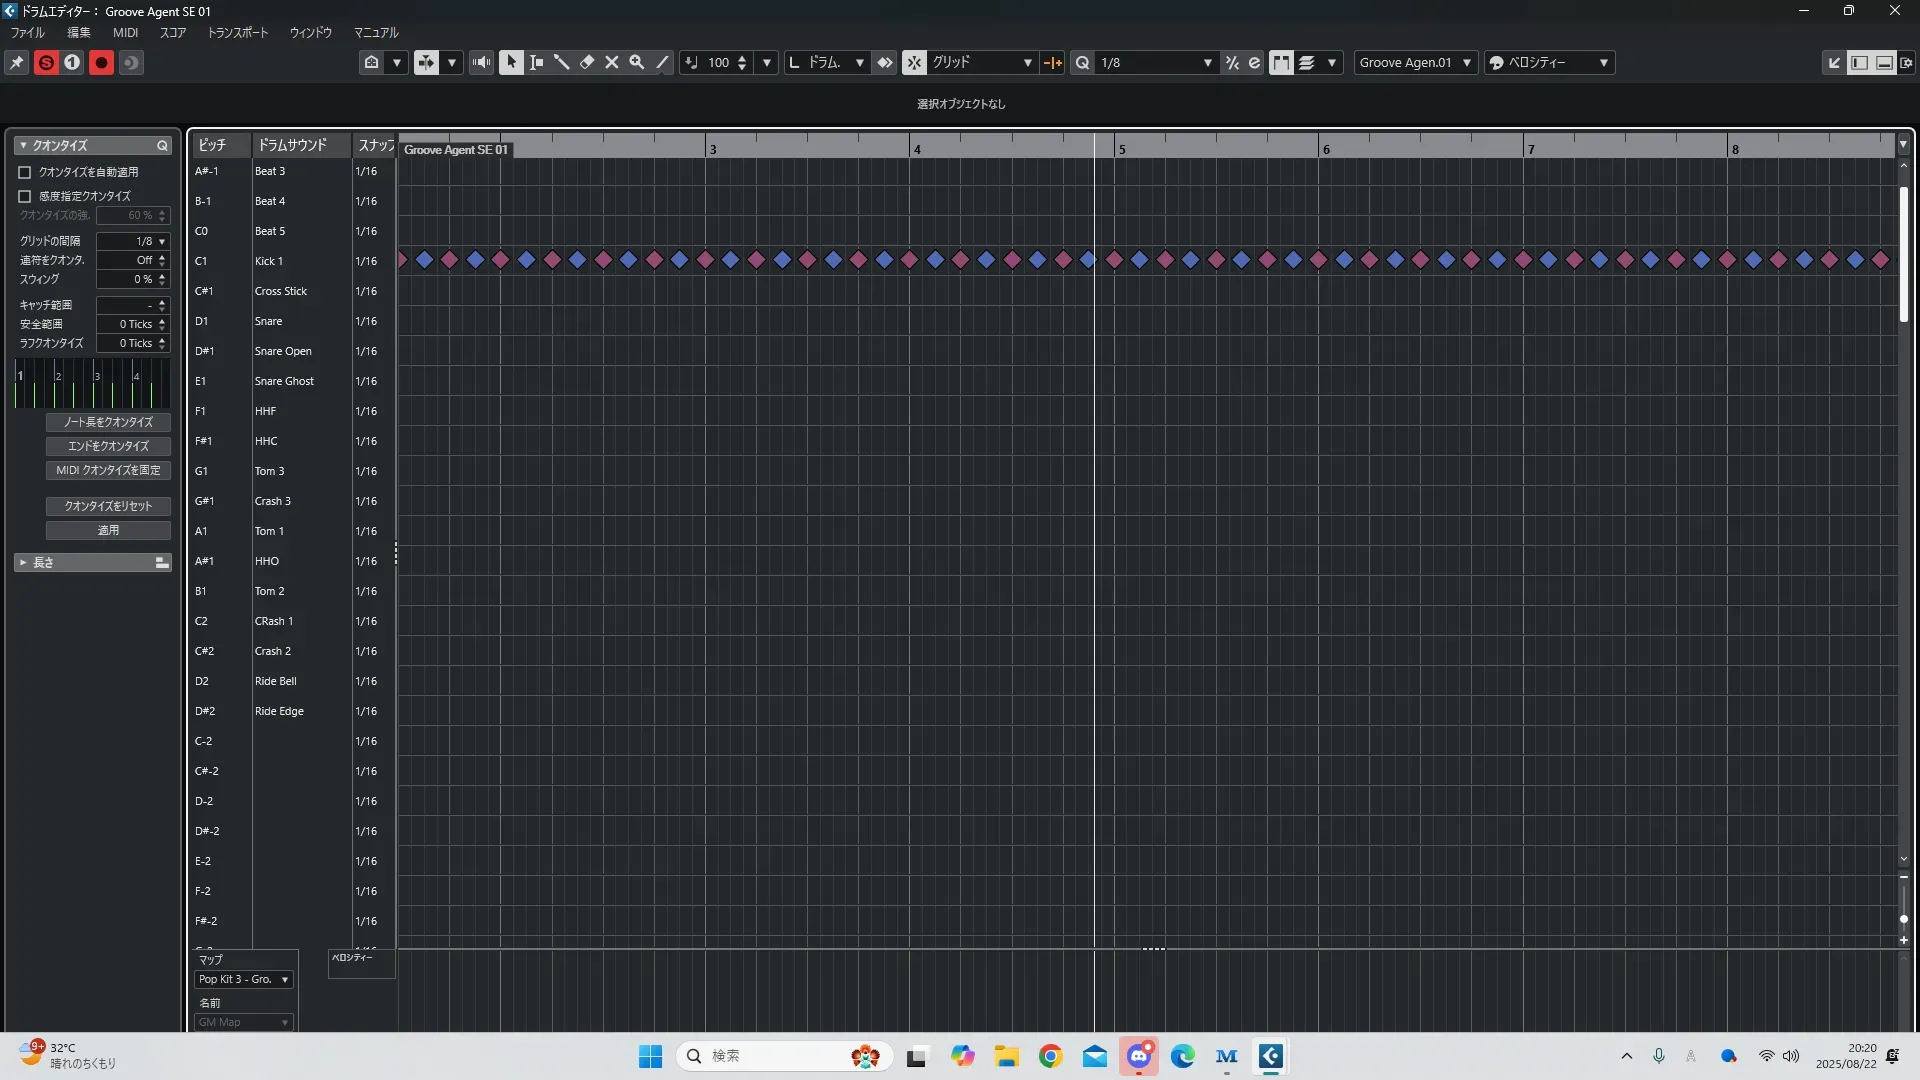This screenshot has width=1920, height=1080.
Task: Click the red Record in Editor button
Action: tap(101, 63)
